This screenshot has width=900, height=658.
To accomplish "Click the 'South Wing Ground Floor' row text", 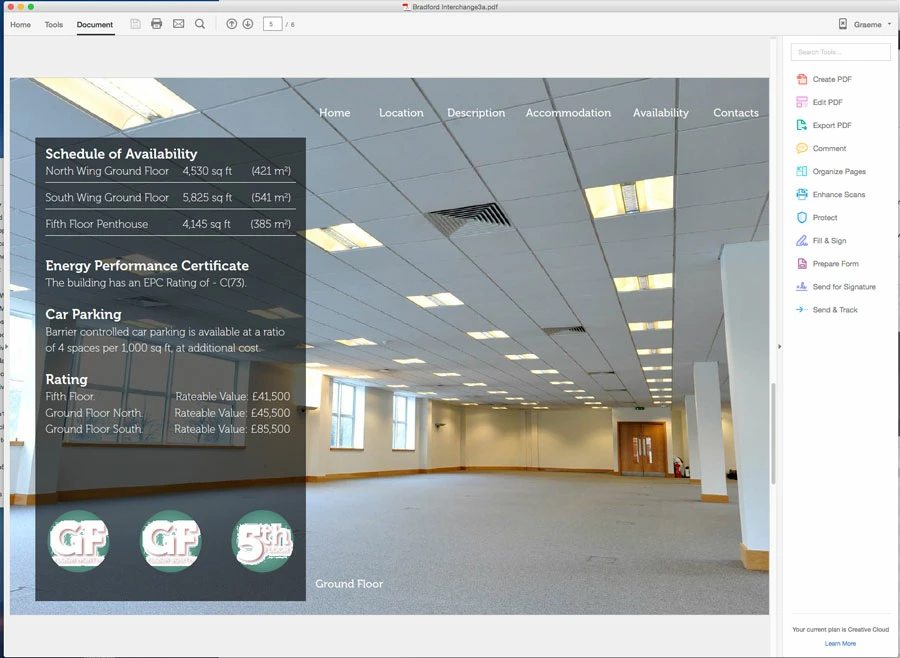I will point(107,197).
